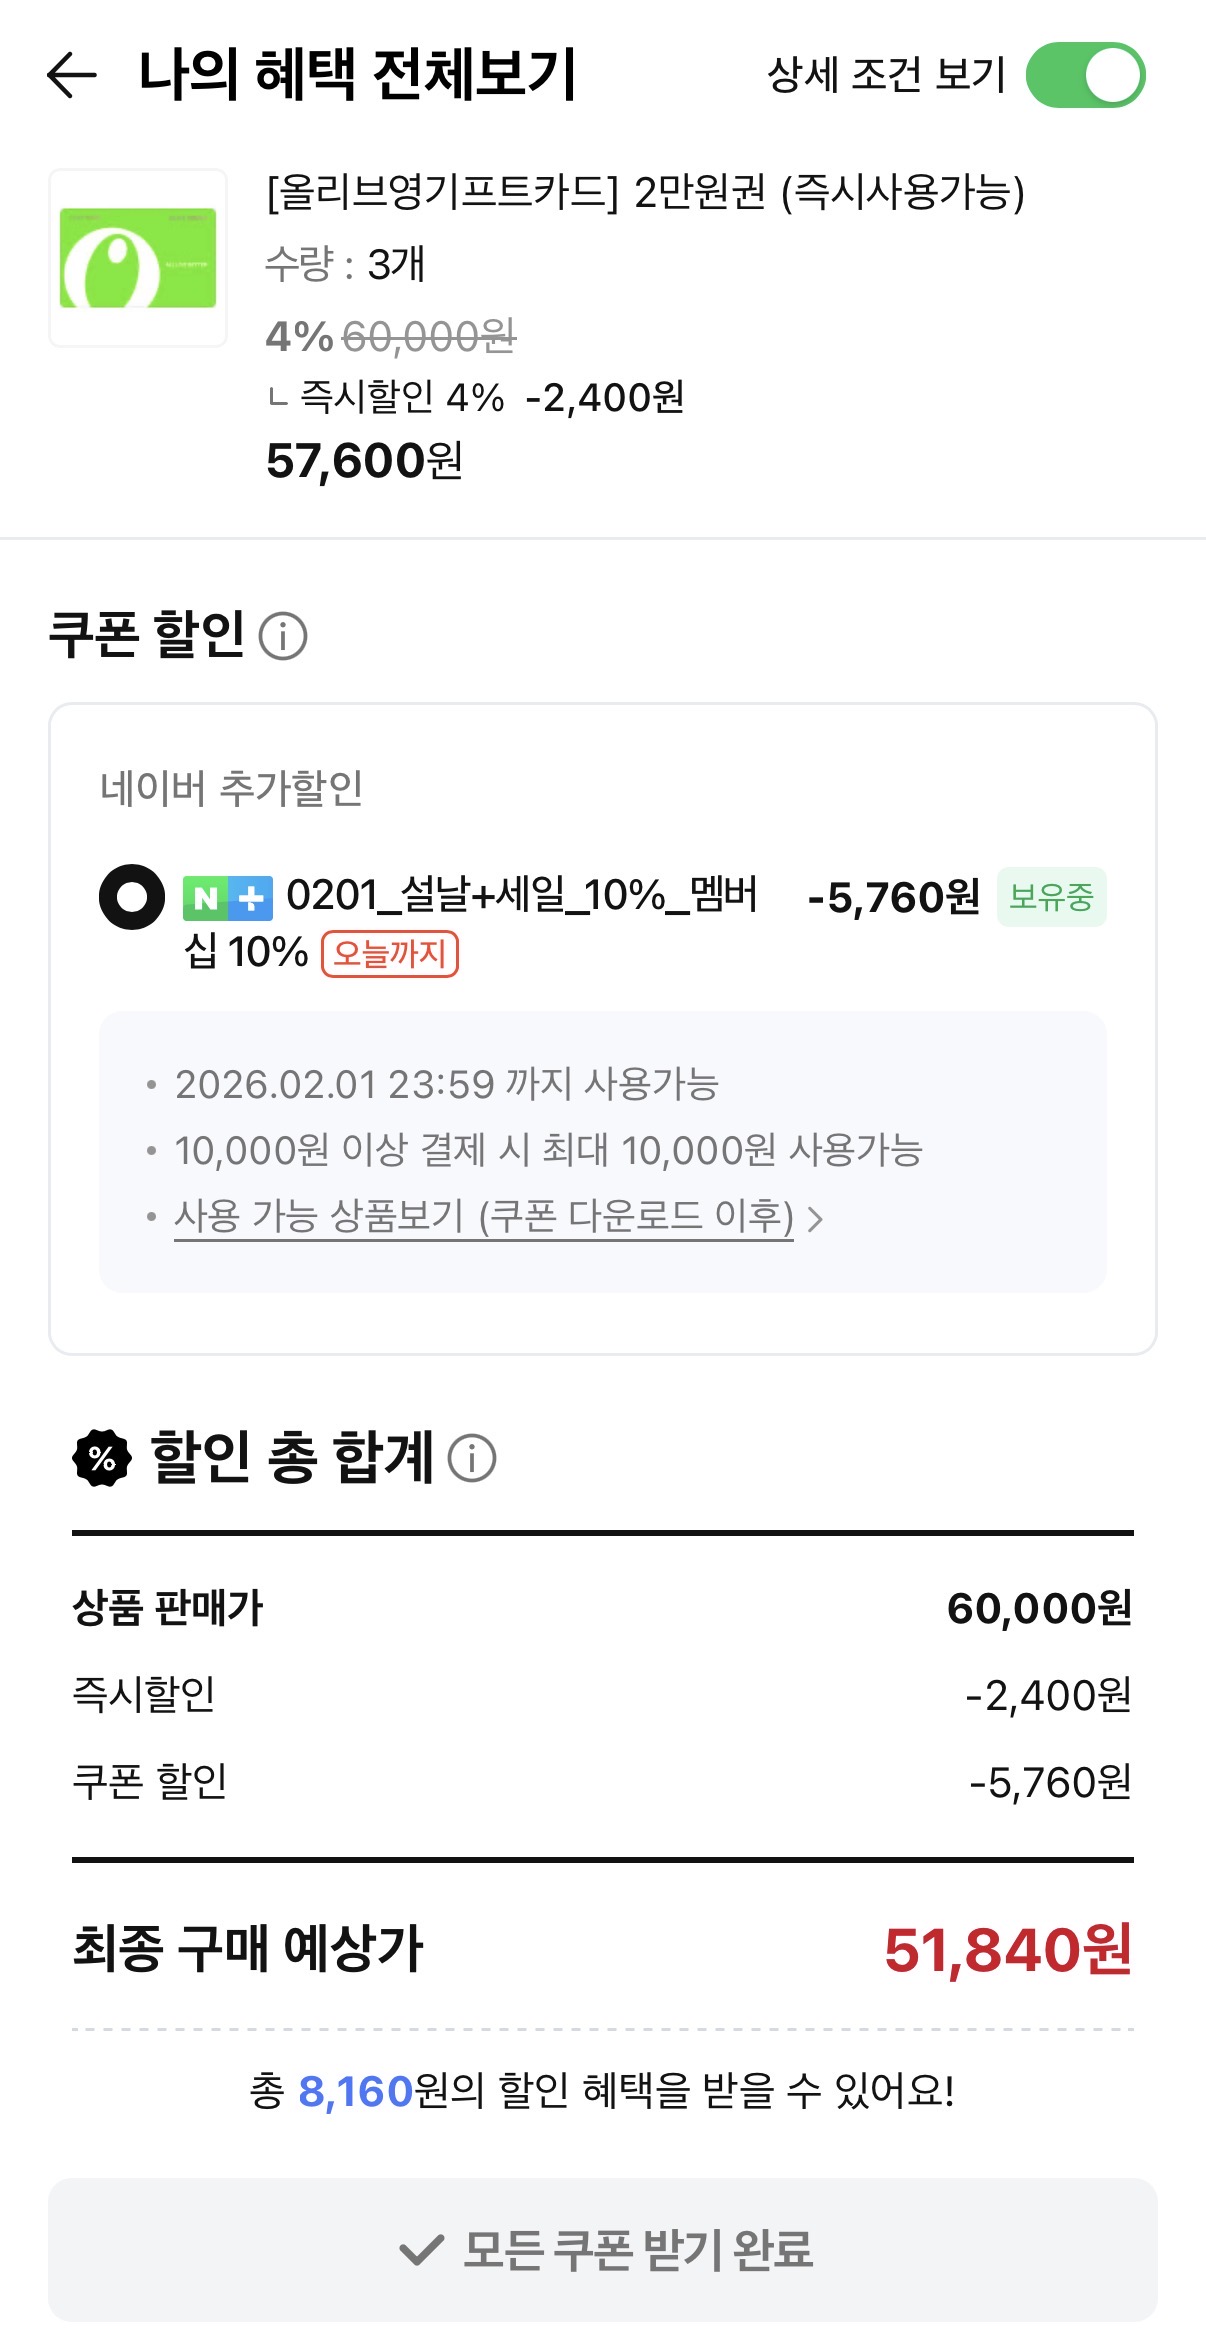Tap the 8,160원 total discount amount
Image resolution: width=1206 pixels, height=2350 pixels.
click(356, 2091)
